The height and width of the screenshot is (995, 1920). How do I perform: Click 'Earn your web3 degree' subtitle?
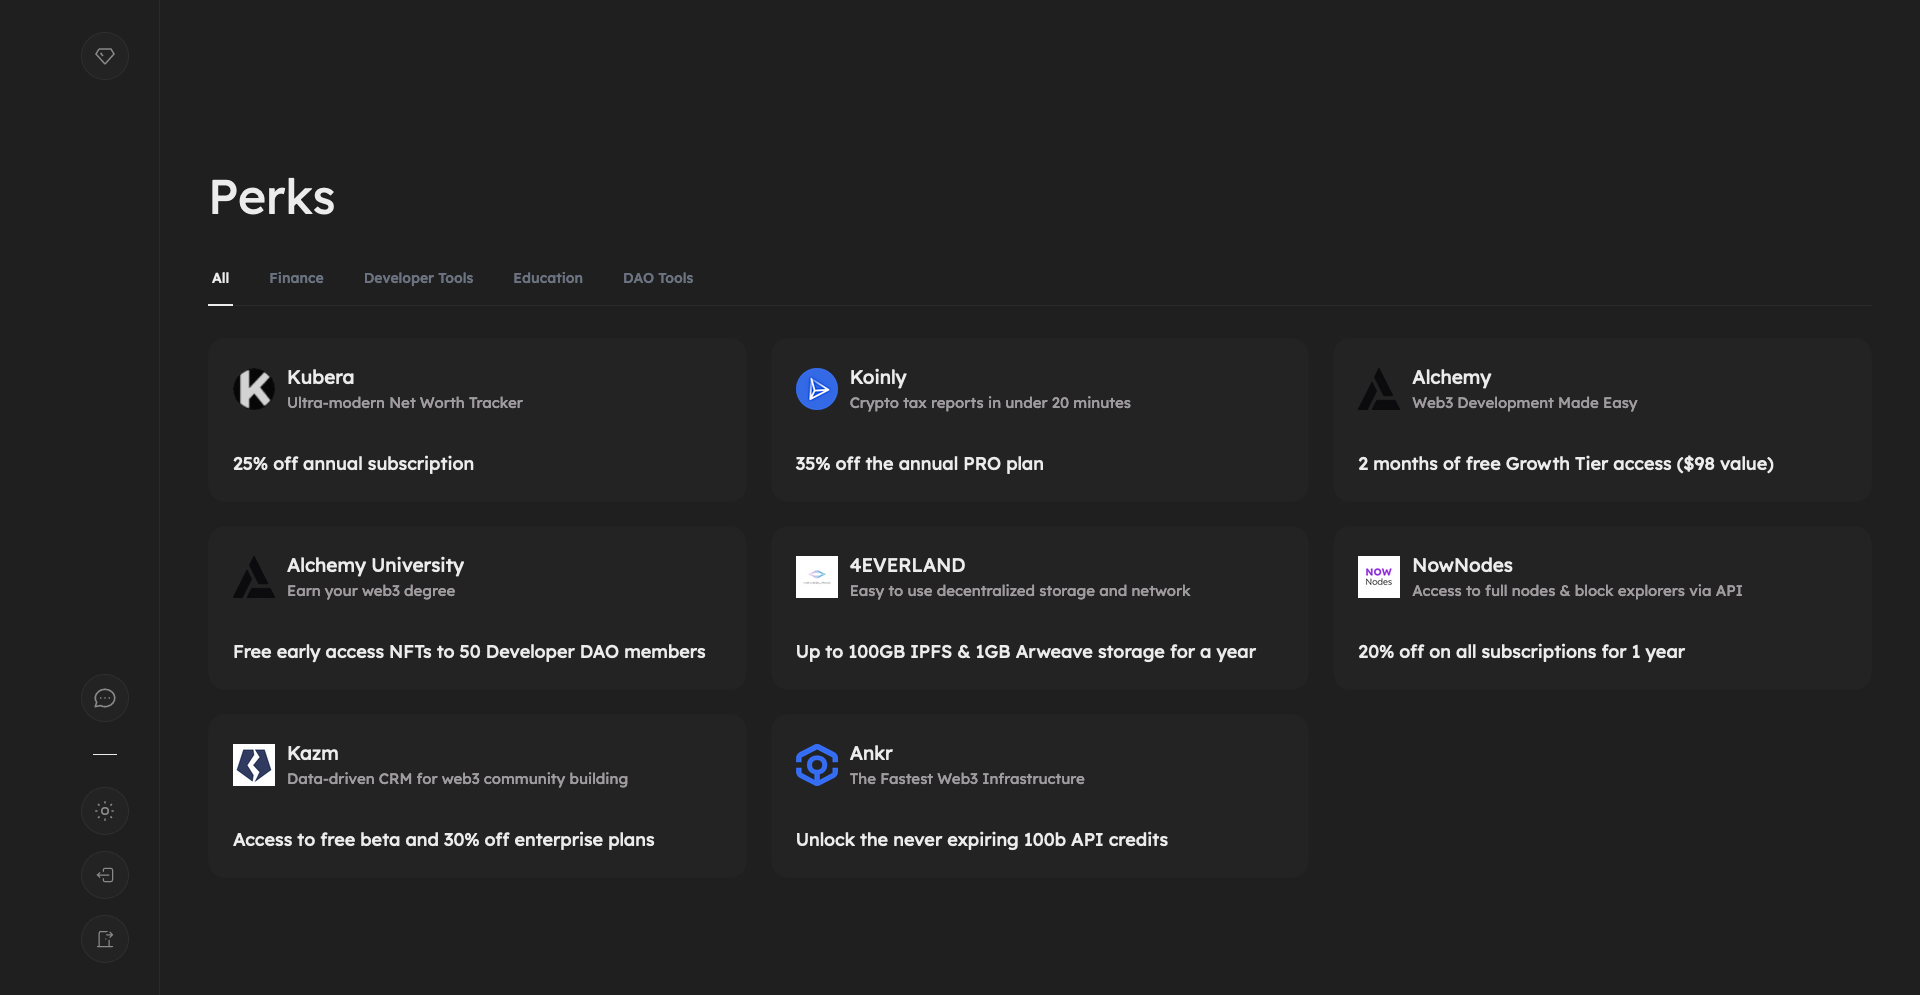point(371,591)
